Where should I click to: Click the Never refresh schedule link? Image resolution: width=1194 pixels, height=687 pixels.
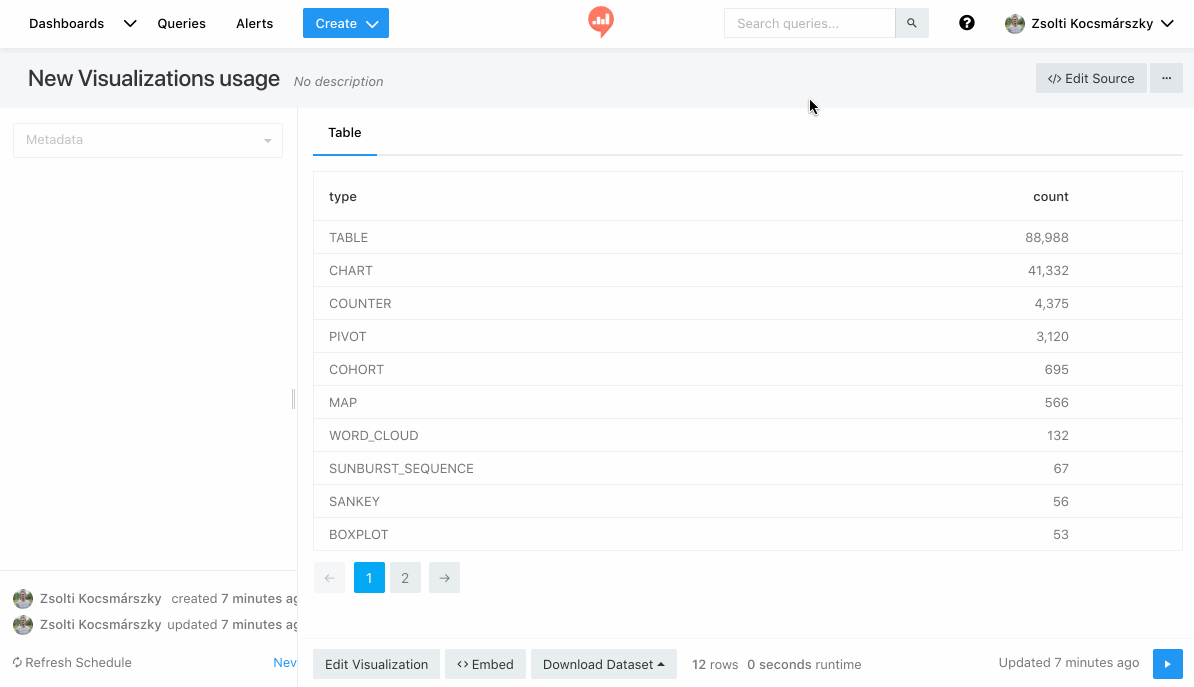(285, 662)
